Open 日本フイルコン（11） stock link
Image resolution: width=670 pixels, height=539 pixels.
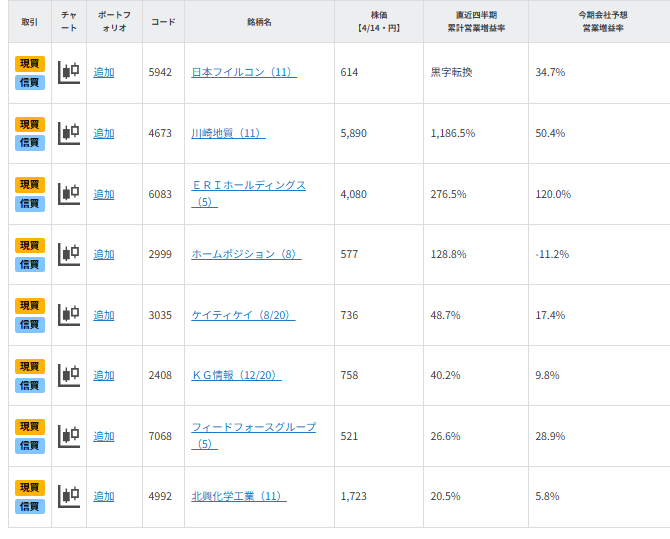[244, 72]
